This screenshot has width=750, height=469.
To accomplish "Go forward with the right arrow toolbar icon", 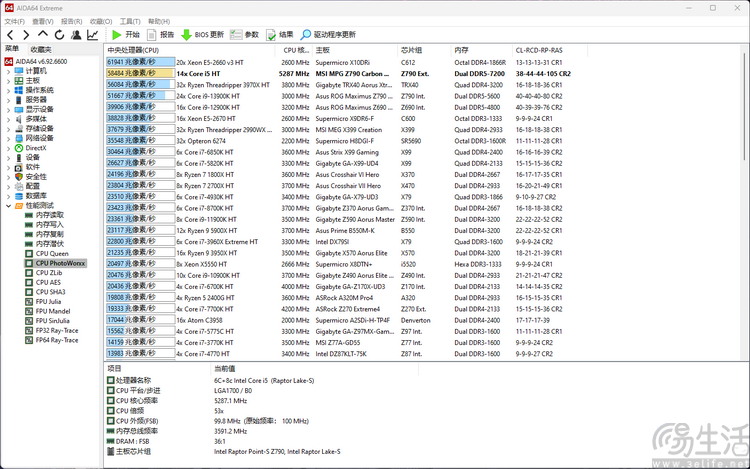I will click(26, 34).
